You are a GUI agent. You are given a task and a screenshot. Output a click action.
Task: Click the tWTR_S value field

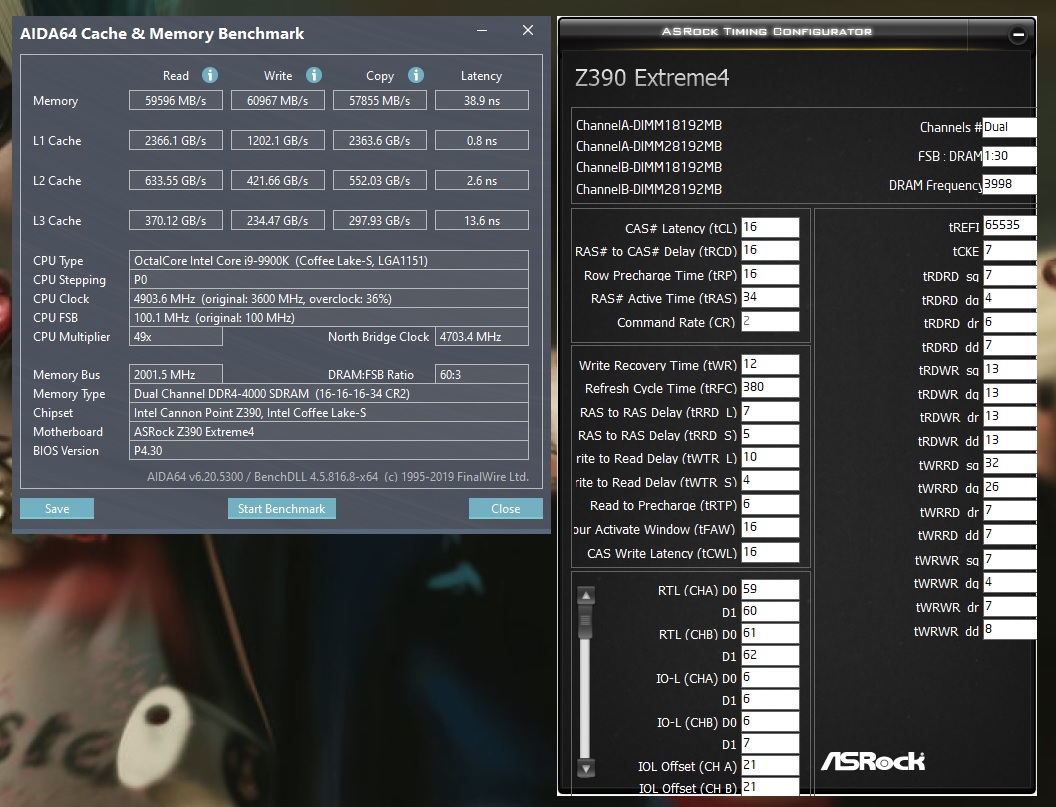[x=770, y=481]
